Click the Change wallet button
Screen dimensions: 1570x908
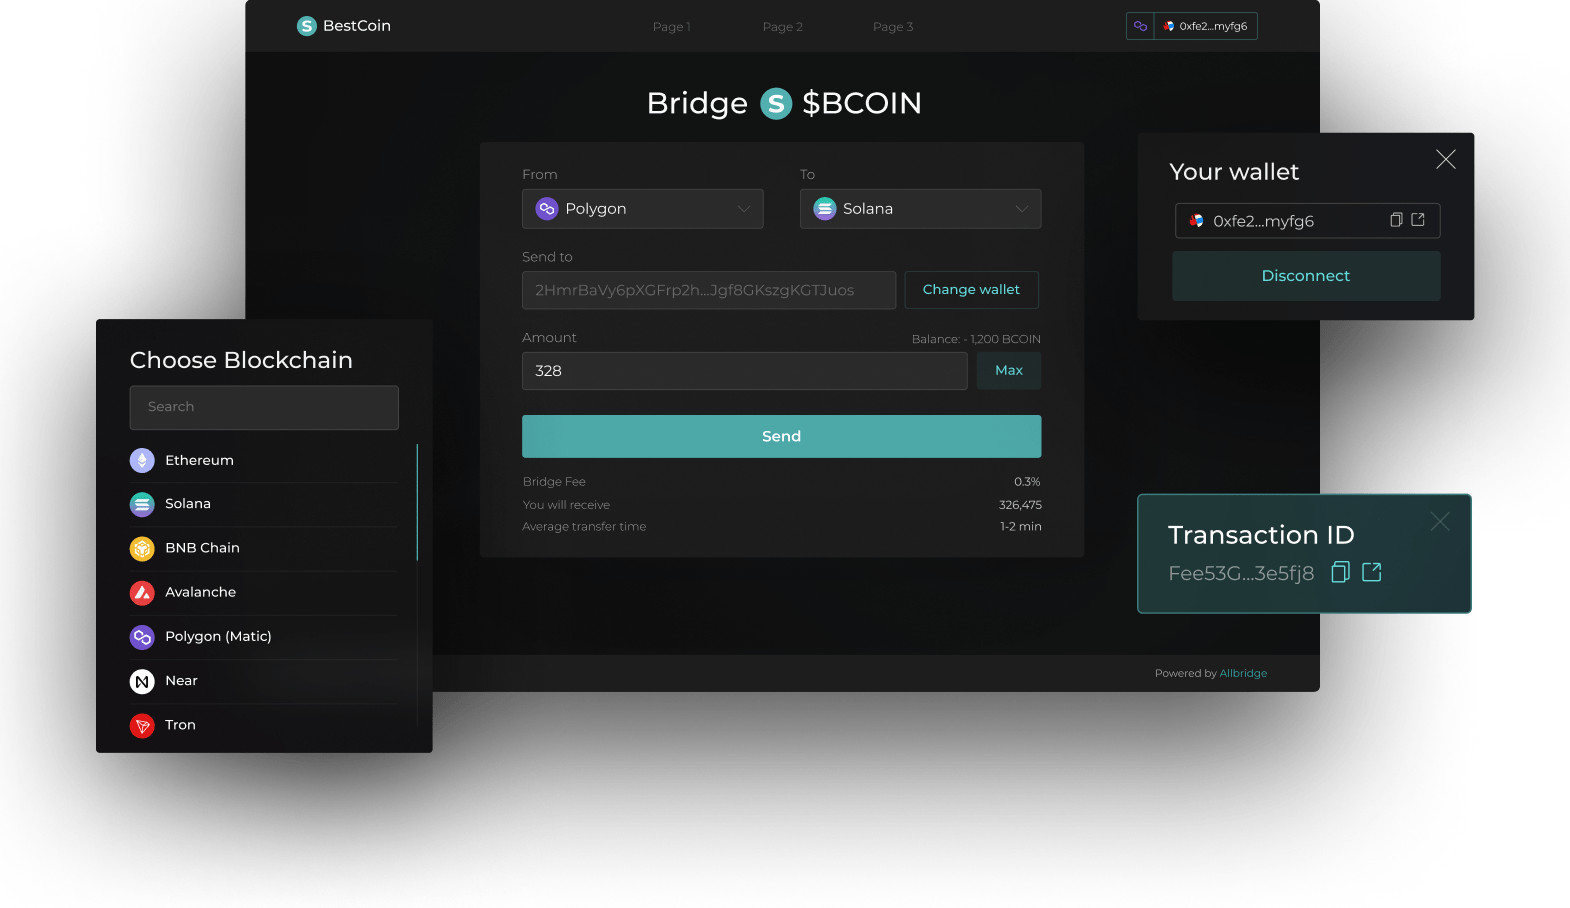[x=971, y=290]
